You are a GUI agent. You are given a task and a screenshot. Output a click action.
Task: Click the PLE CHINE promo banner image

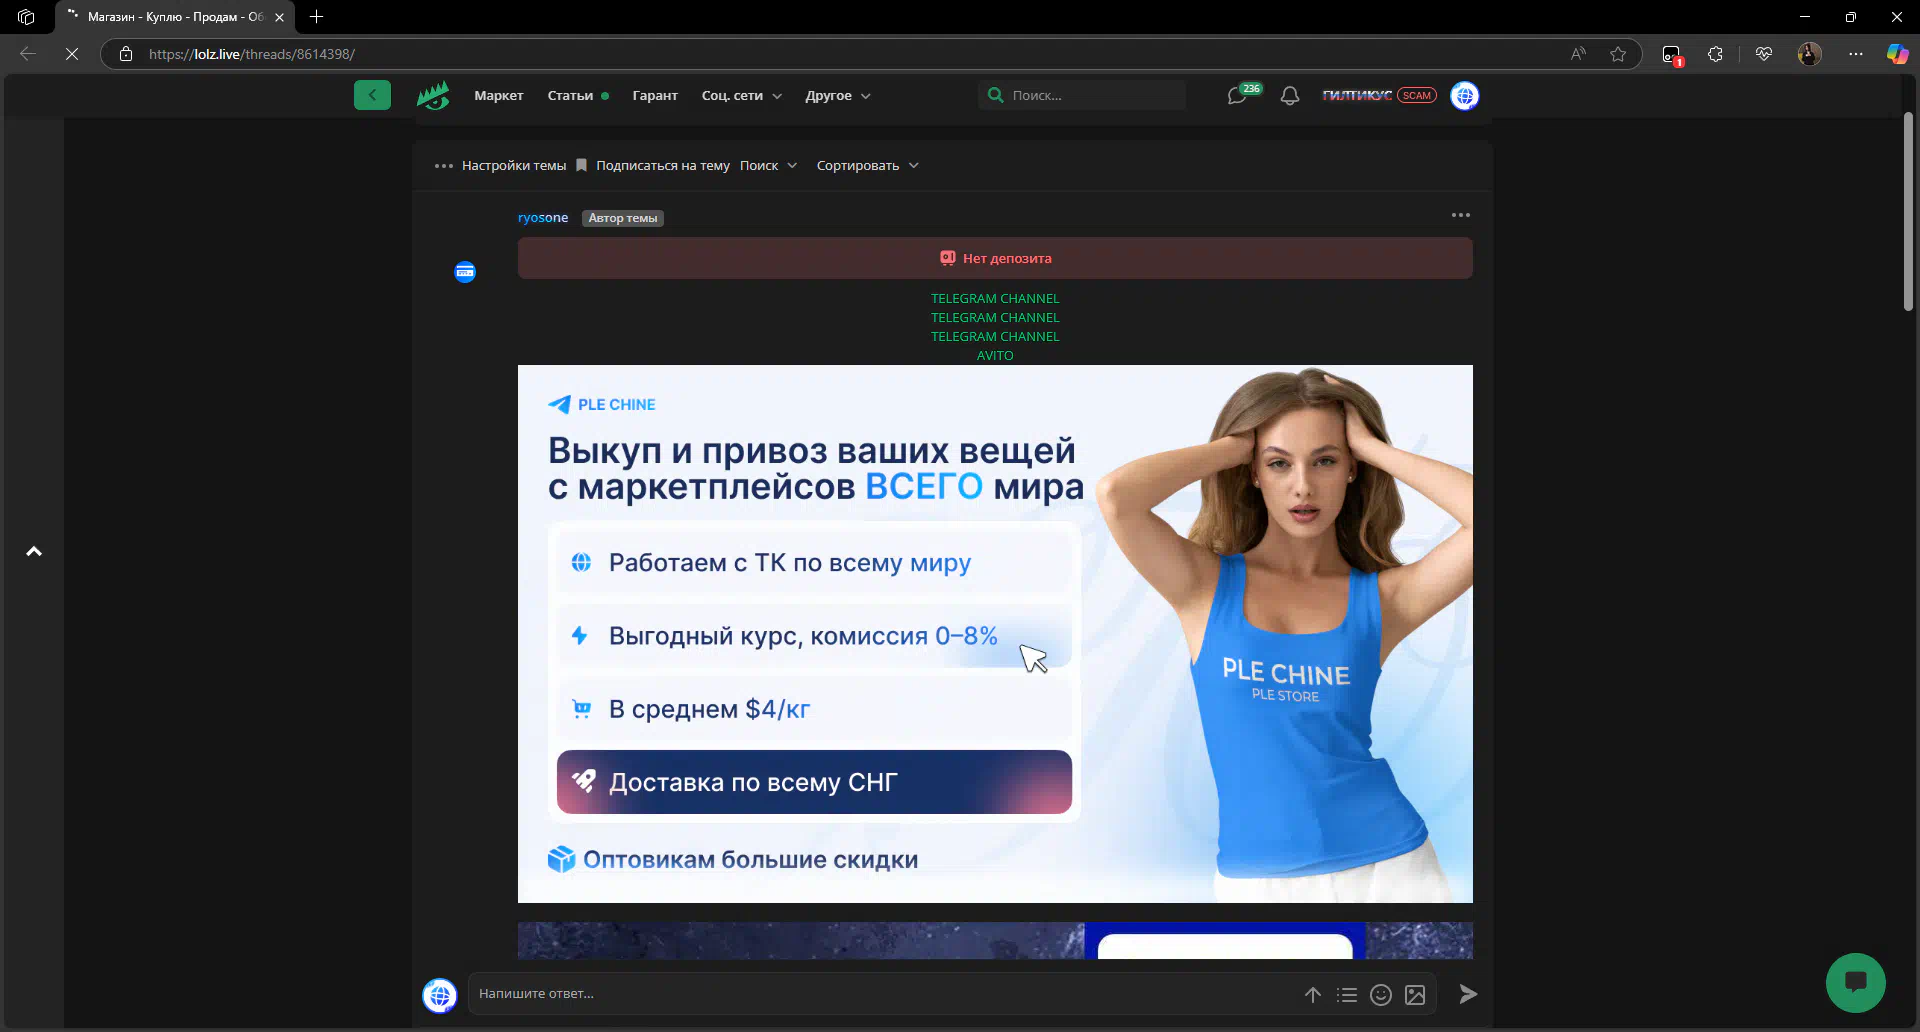click(995, 634)
